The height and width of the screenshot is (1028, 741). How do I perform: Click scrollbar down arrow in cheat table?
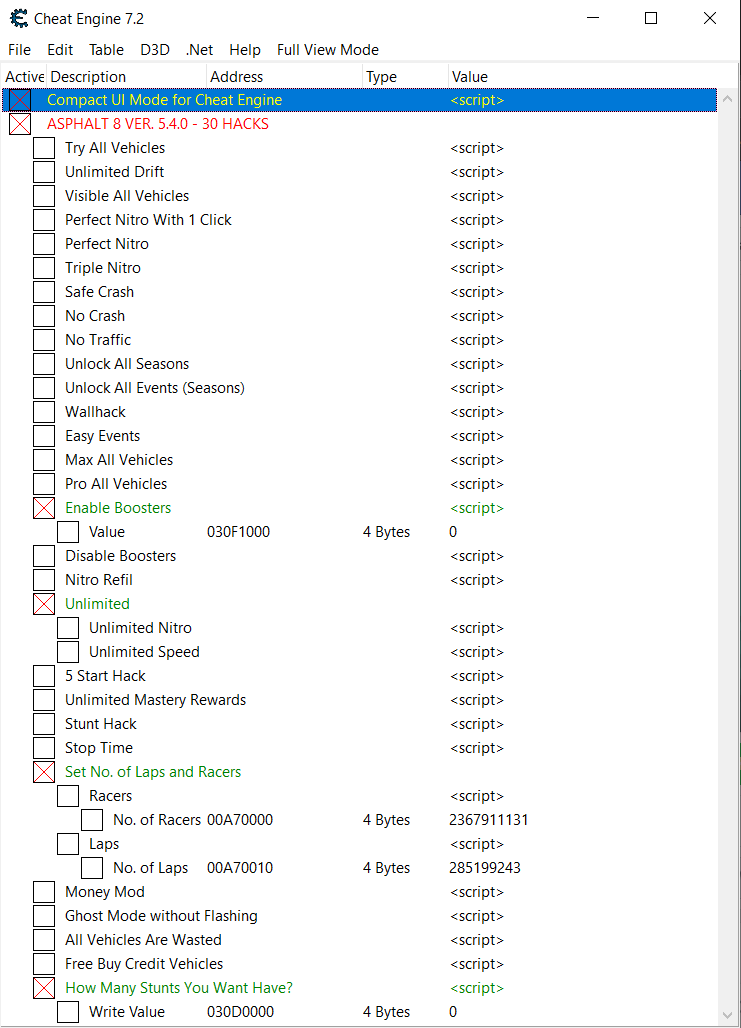(x=727, y=1016)
